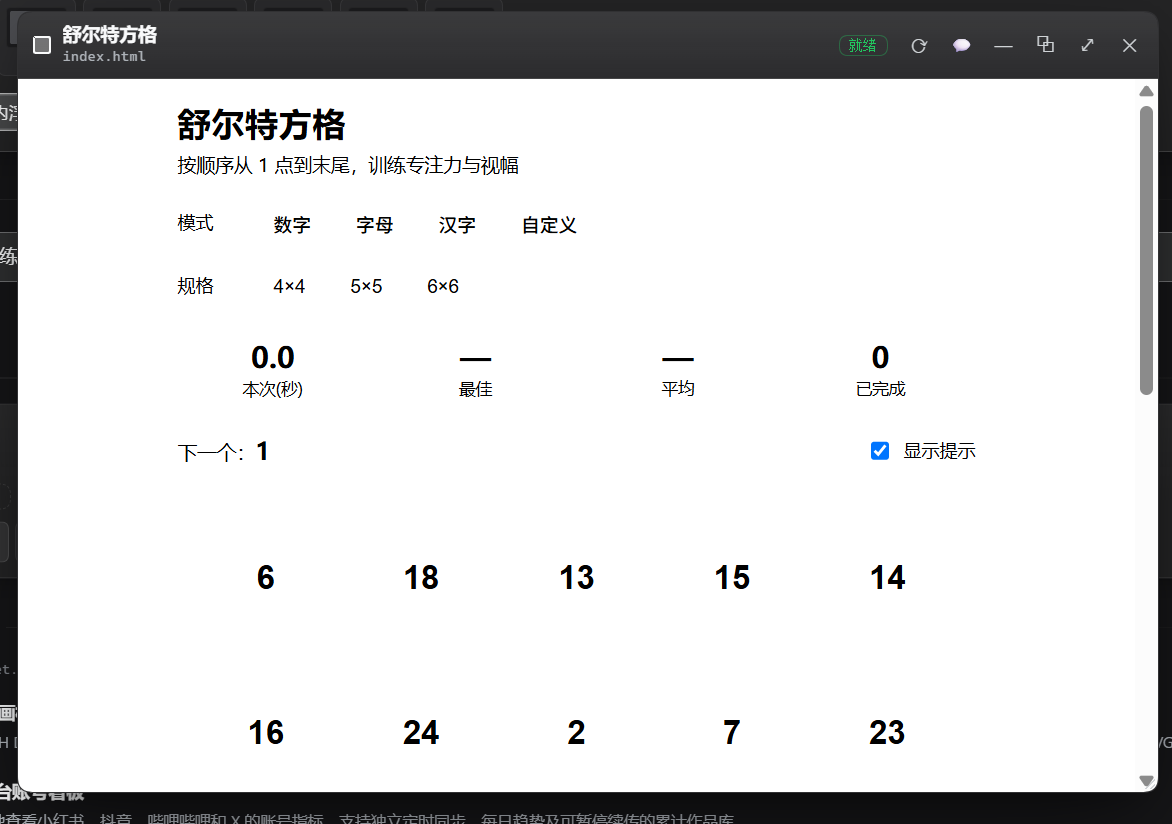
Task: Click the 舒尔特方格 page heading
Action: point(261,124)
